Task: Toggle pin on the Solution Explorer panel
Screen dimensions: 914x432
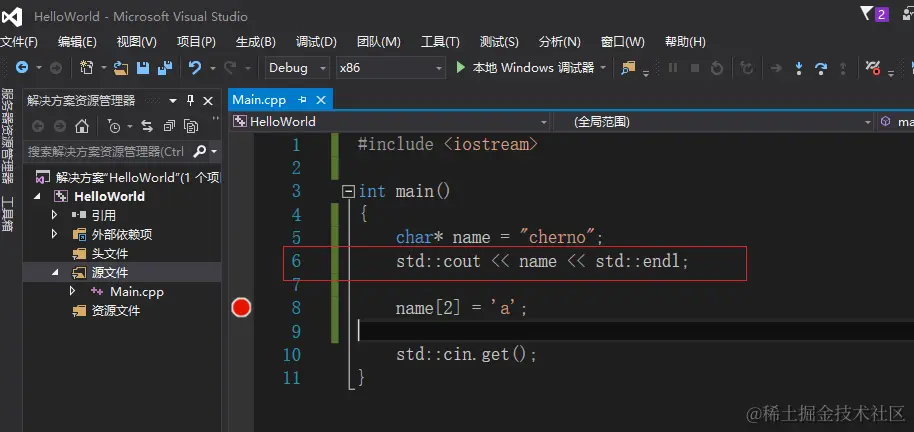Action: [190, 101]
